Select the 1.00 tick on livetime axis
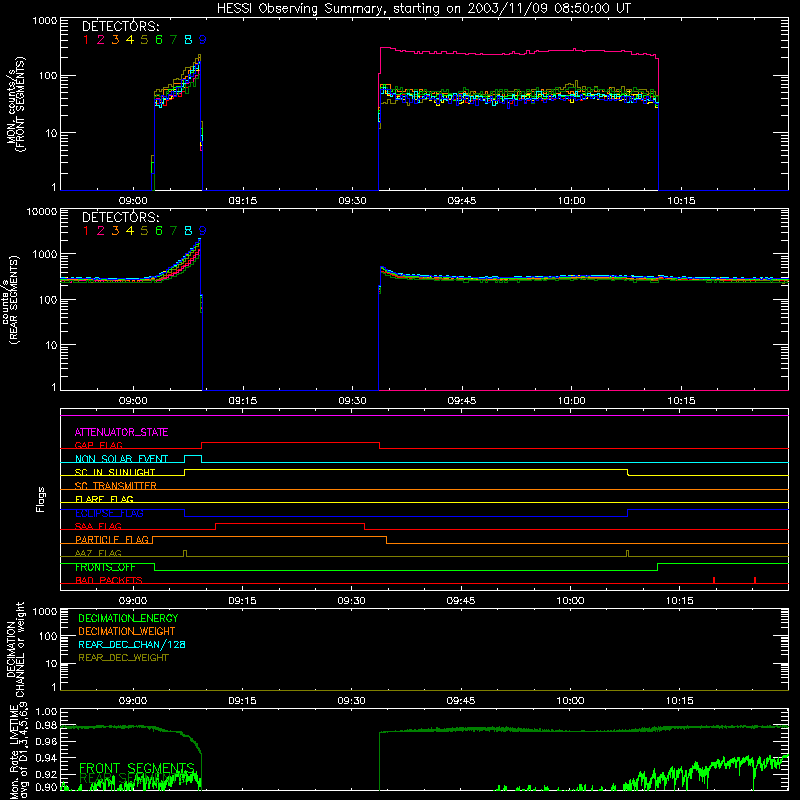800x800 pixels. click(46, 712)
